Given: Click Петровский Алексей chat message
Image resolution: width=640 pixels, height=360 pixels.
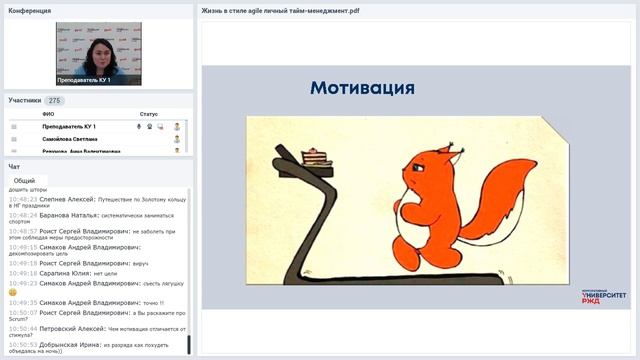Looking at the screenshot, I should 97,331.
